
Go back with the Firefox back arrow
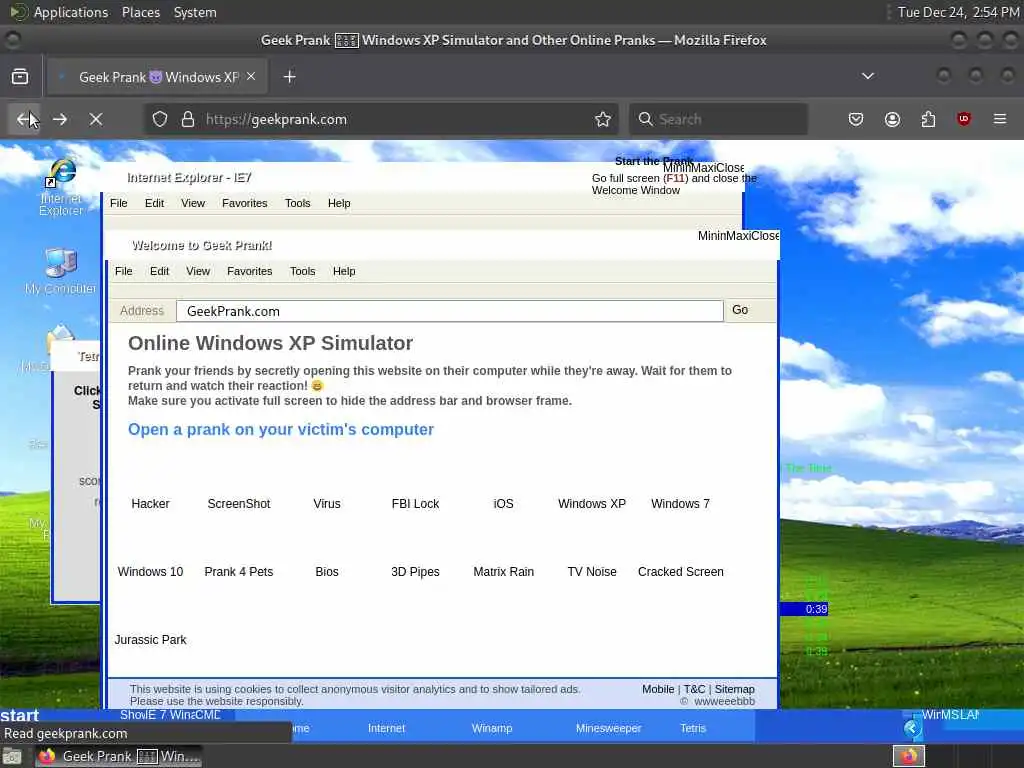click(24, 120)
